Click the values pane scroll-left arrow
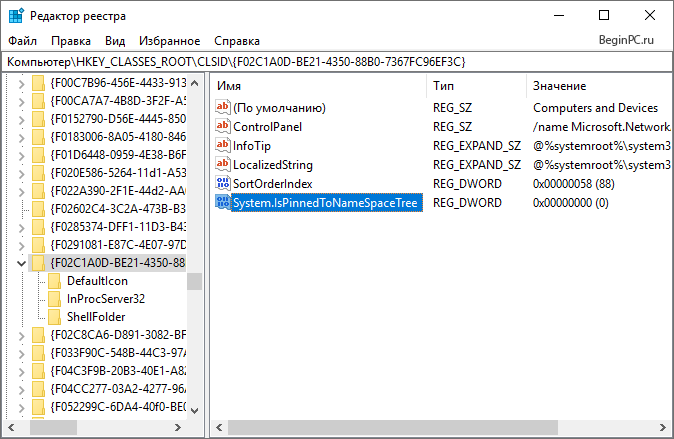This screenshot has height=439, width=674. [219, 427]
